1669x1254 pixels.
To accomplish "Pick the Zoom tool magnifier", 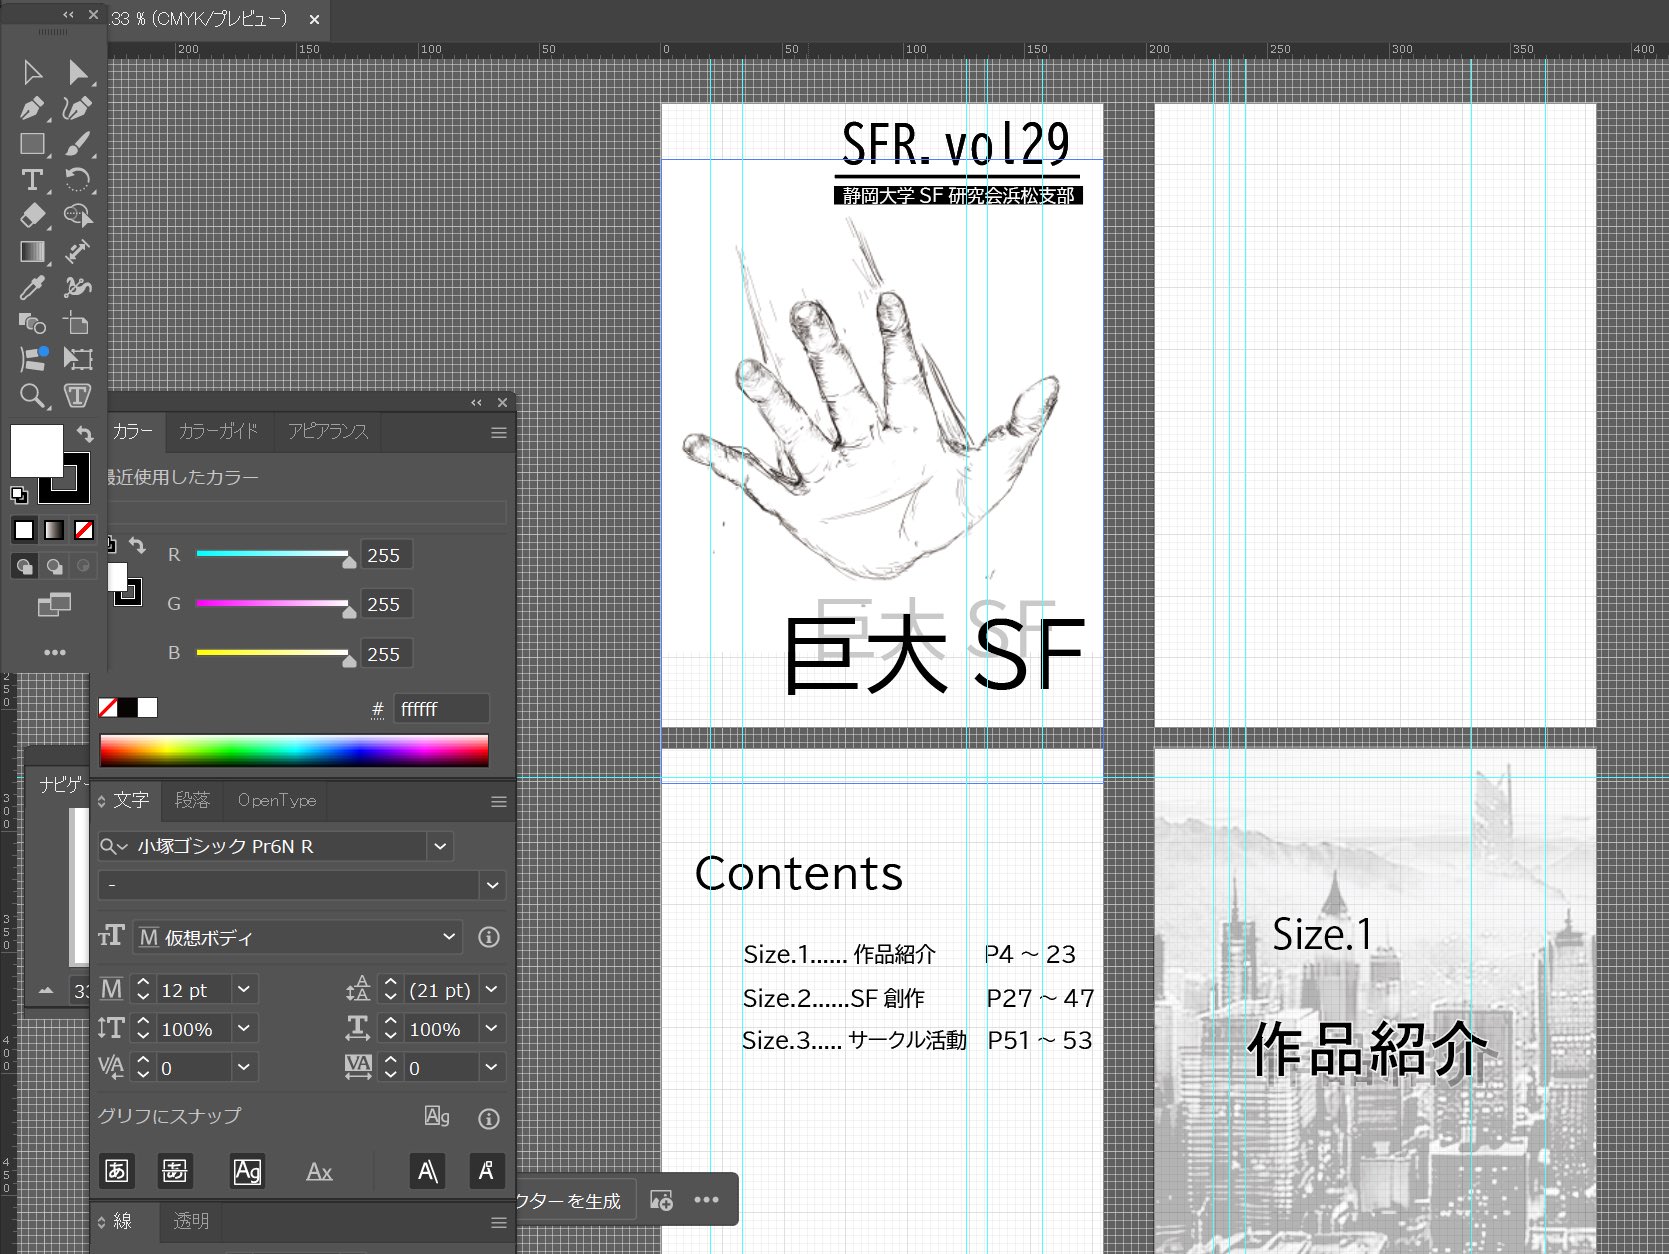I will click(31, 396).
